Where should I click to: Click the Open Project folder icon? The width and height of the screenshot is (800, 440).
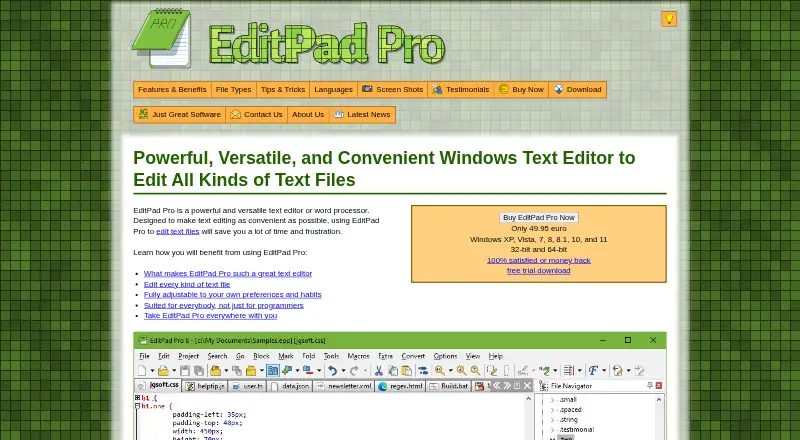coord(215,371)
